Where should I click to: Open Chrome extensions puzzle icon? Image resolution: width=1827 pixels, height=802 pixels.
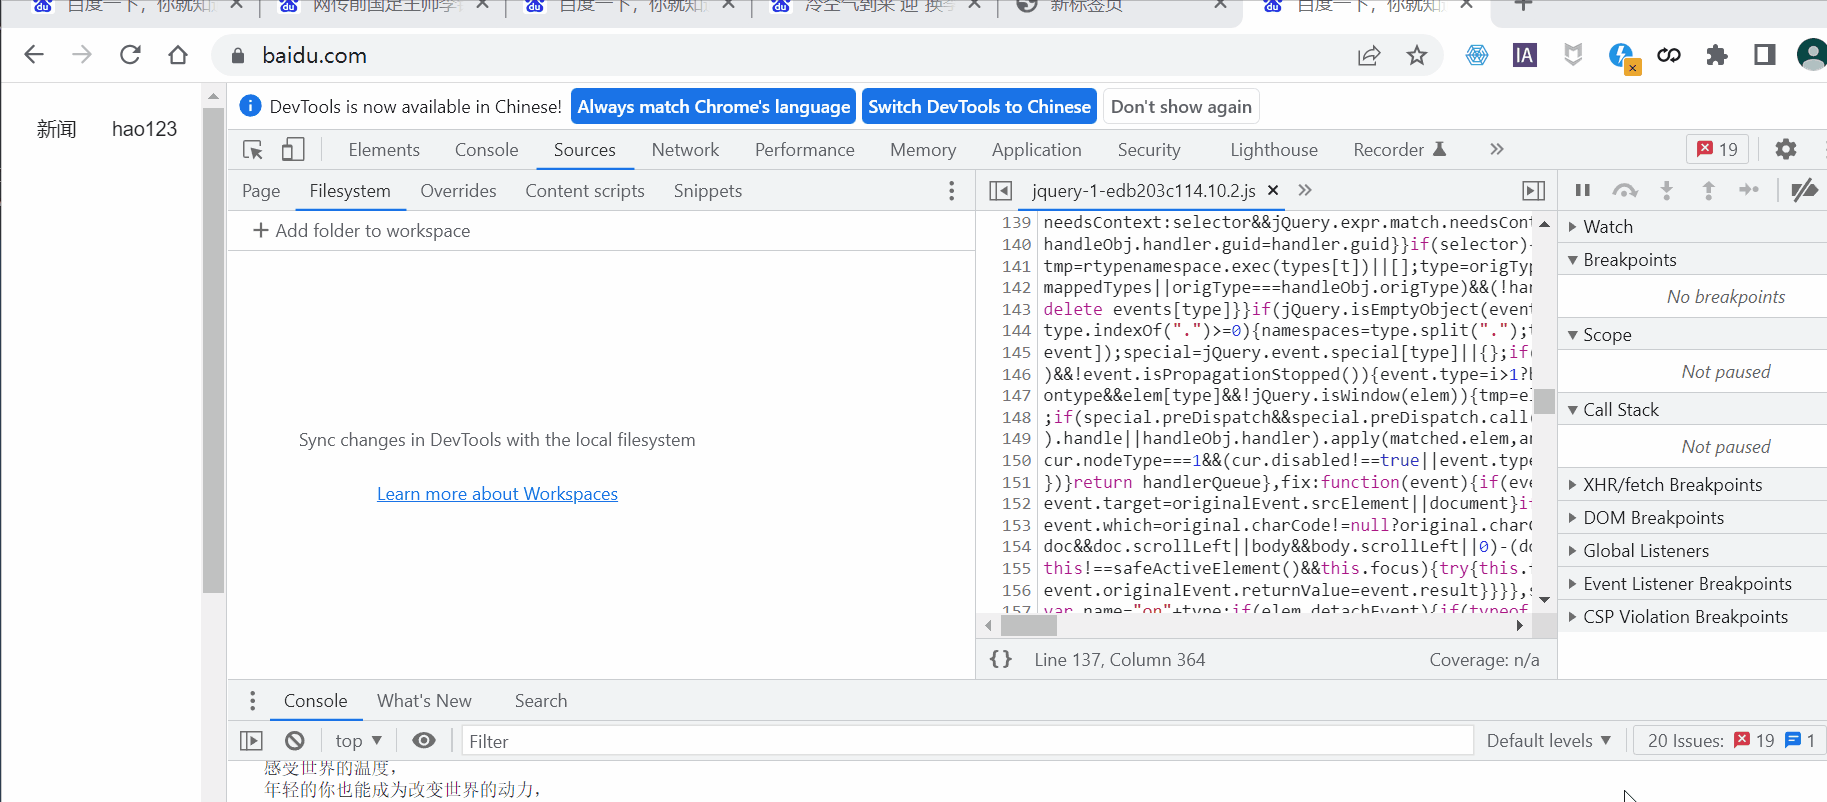[1717, 56]
